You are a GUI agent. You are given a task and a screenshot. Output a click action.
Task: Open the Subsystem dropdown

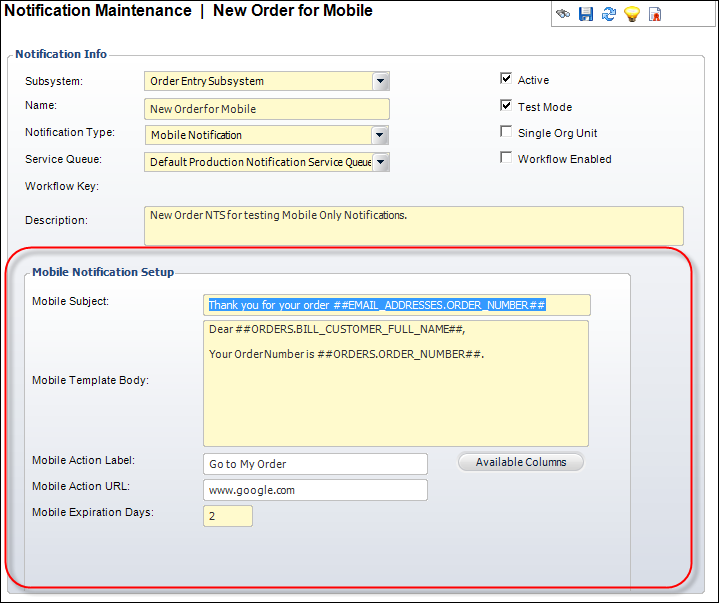[x=380, y=81]
